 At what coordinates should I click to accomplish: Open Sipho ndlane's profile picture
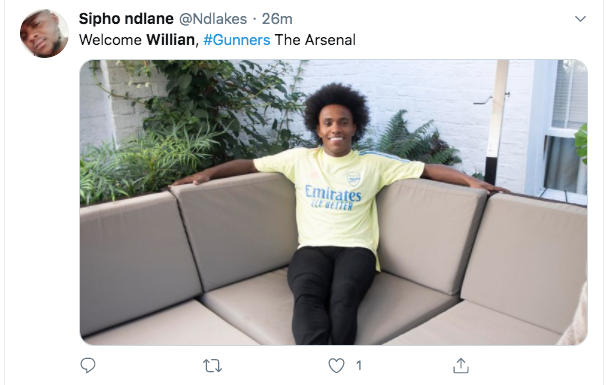(x=44, y=34)
